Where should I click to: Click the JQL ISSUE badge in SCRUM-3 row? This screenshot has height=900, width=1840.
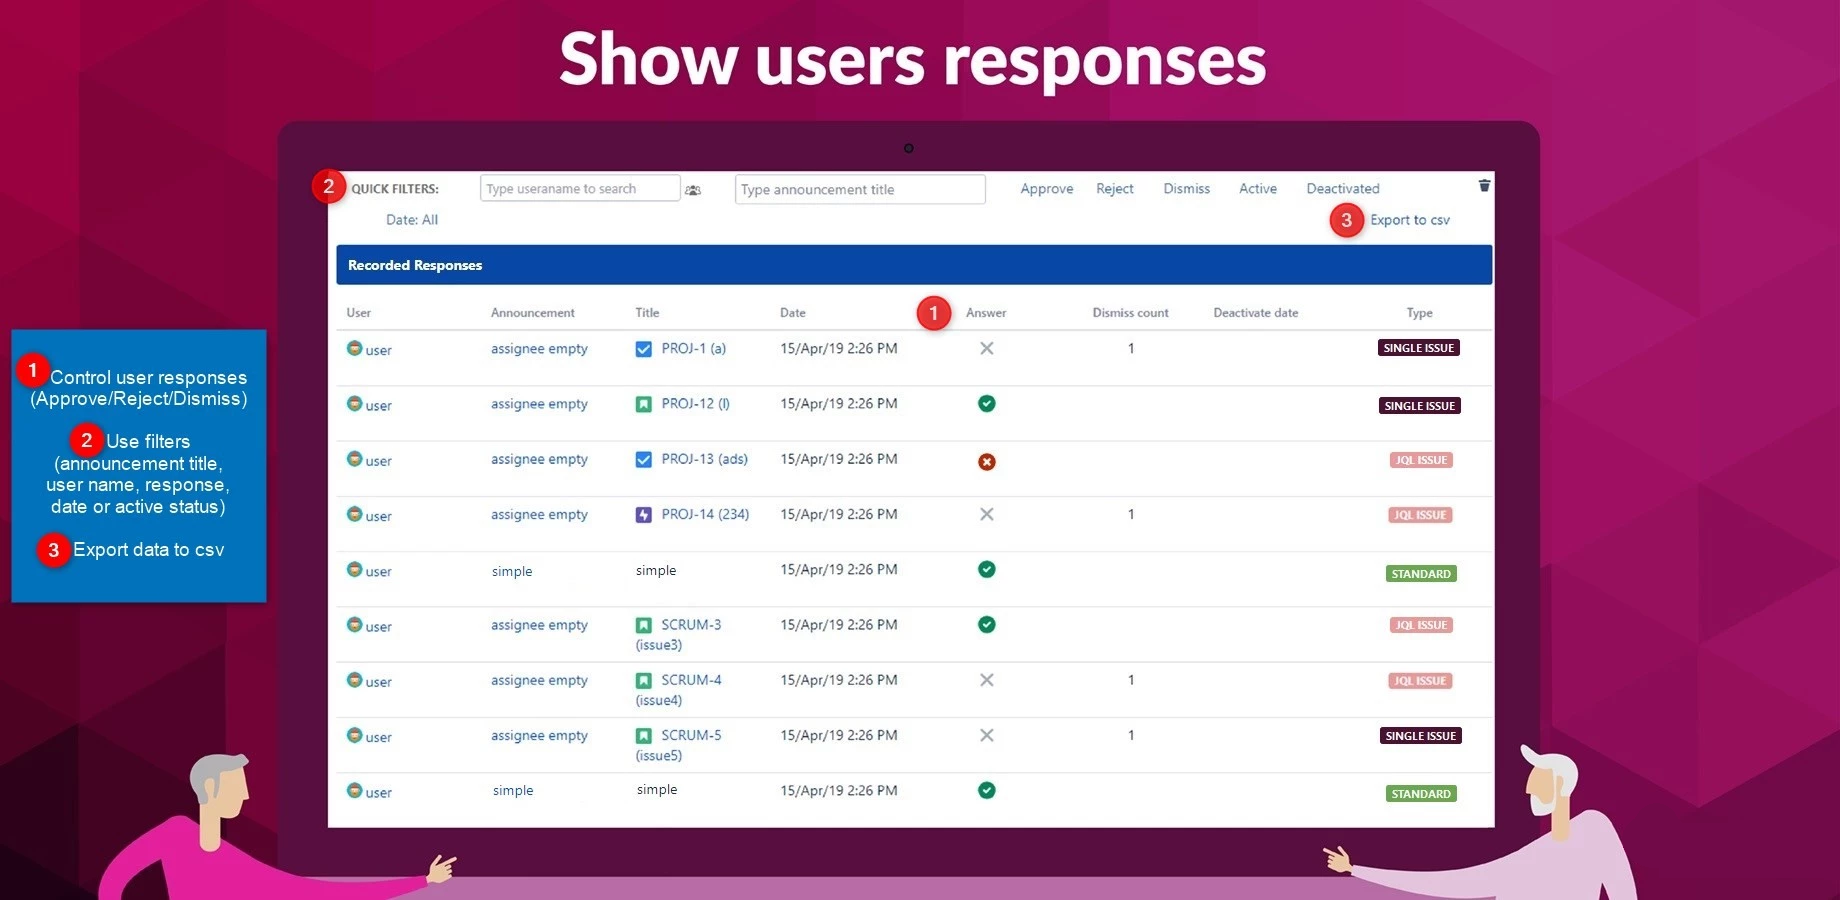coord(1421,625)
